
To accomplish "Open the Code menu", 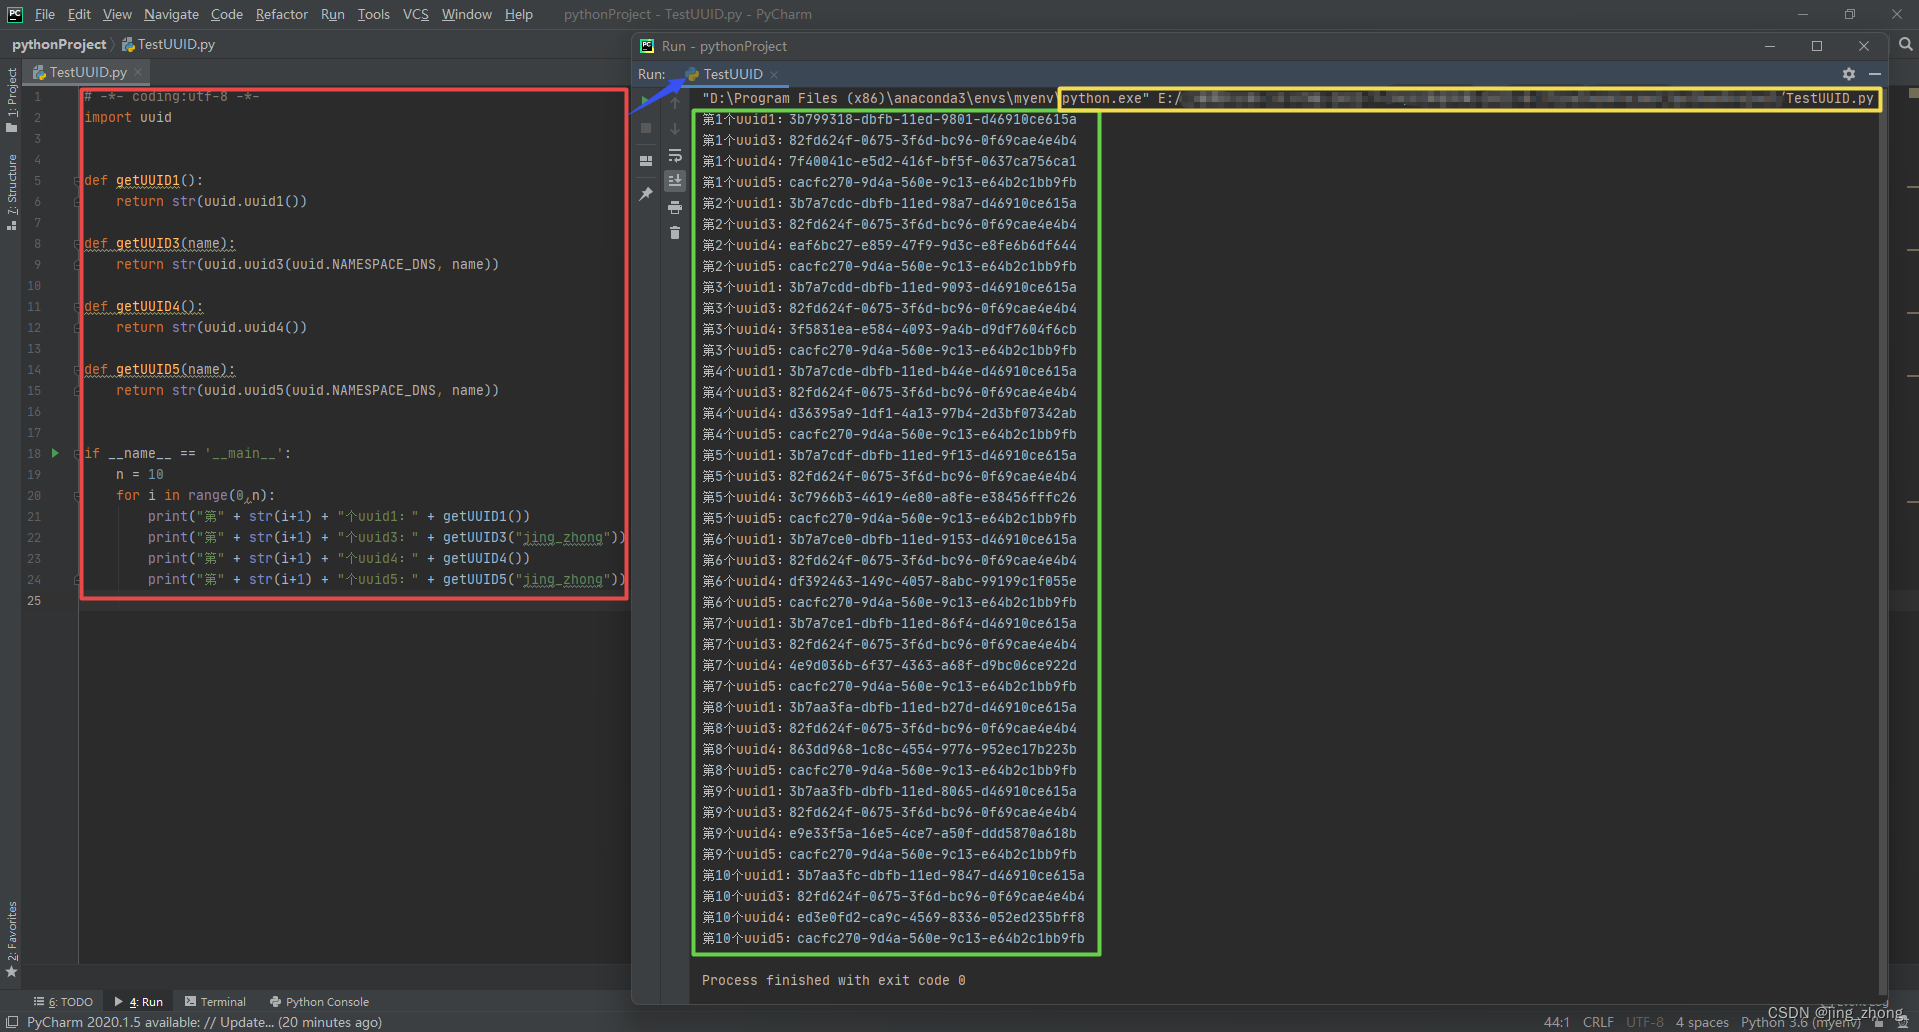I will (227, 14).
